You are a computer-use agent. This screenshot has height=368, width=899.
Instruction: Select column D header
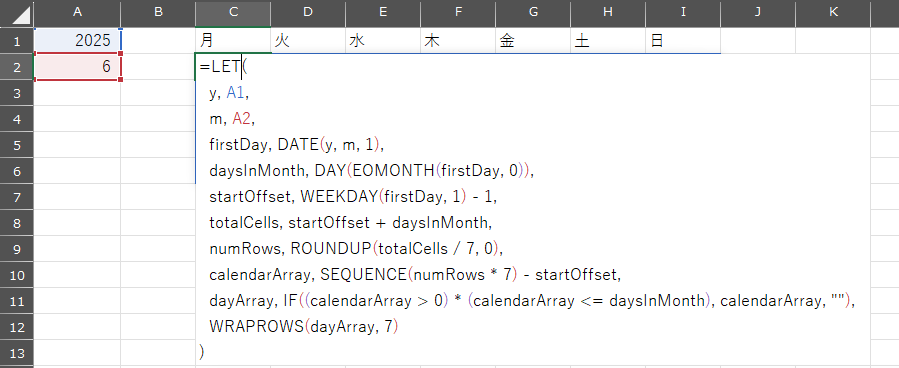point(308,14)
